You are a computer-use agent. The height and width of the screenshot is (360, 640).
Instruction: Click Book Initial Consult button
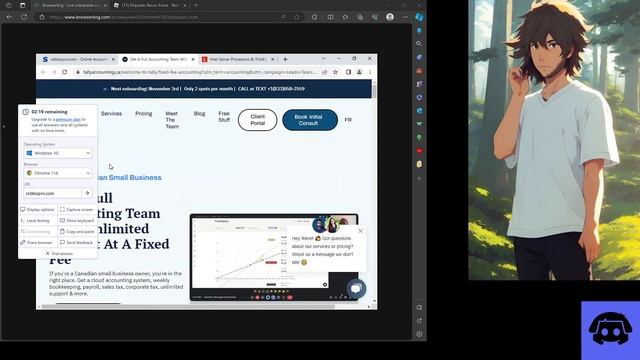coord(310,120)
